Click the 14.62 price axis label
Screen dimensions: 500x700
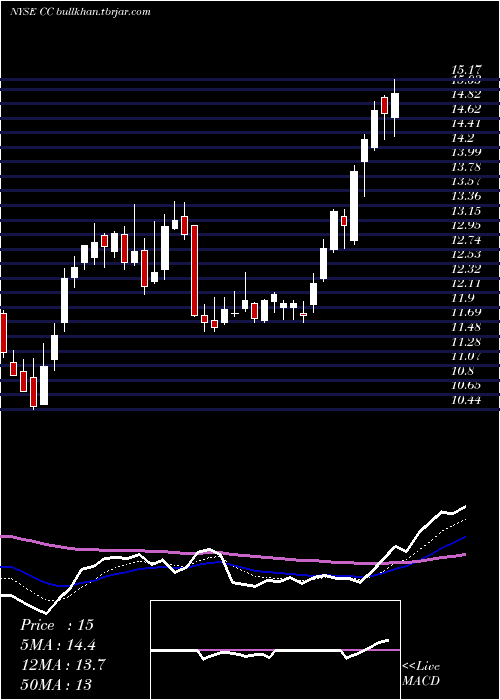tap(466, 109)
